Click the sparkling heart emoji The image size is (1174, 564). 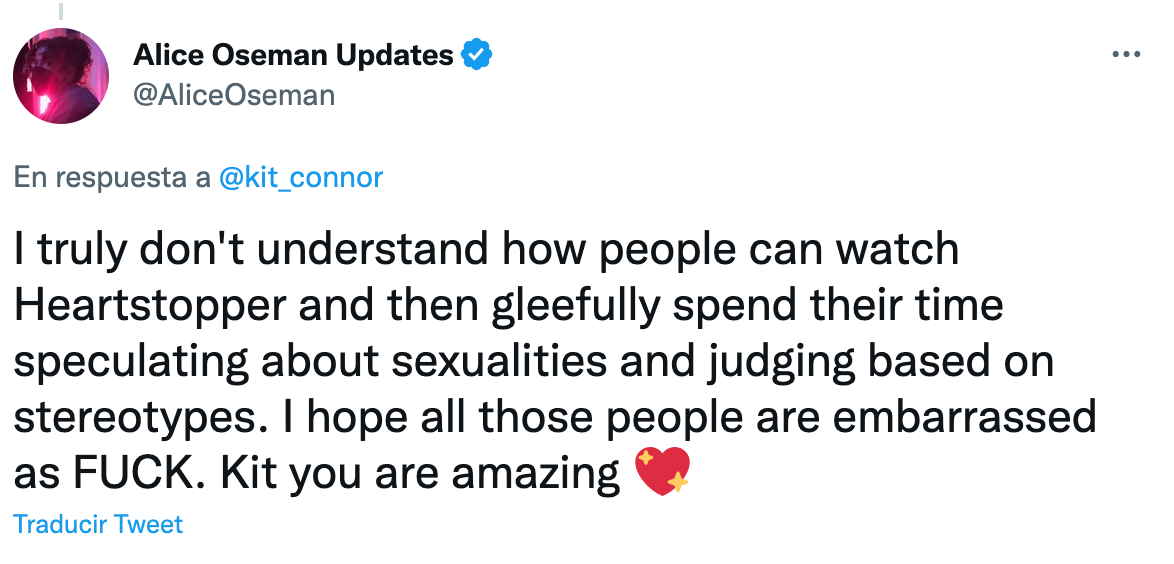663,471
